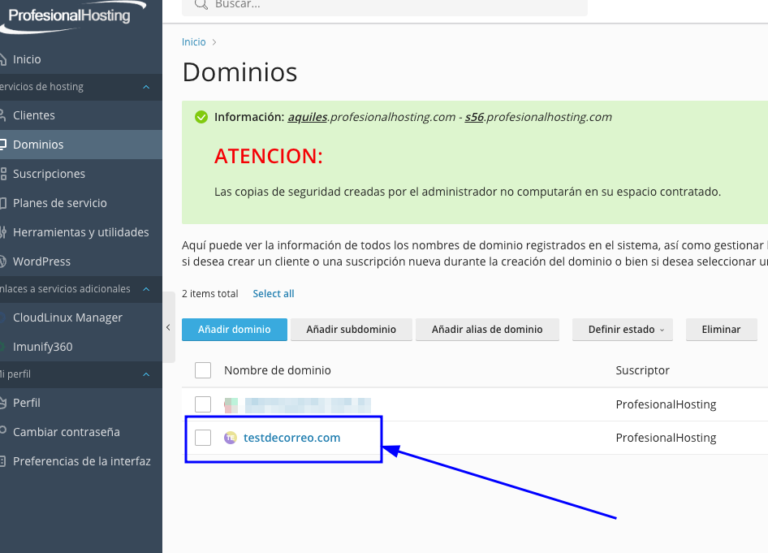The height and width of the screenshot is (553, 768).
Task: Click the Dominios monitor icon
Action: (2, 144)
